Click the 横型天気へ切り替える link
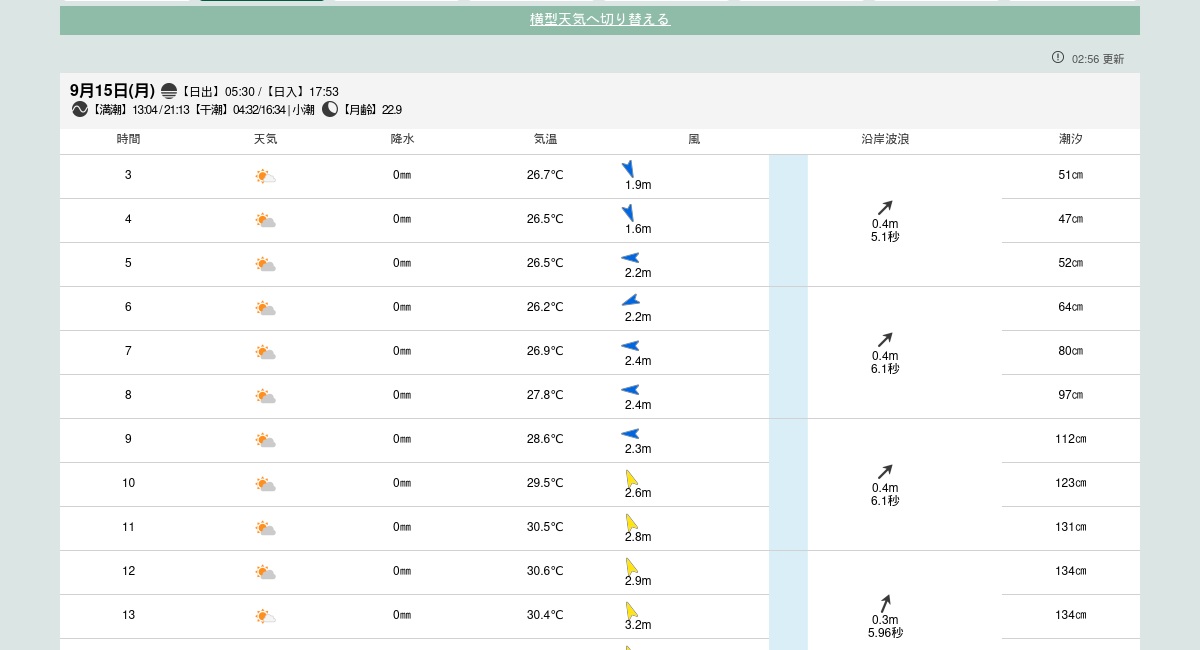Screen dimensions: 1200x650 [599, 20]
